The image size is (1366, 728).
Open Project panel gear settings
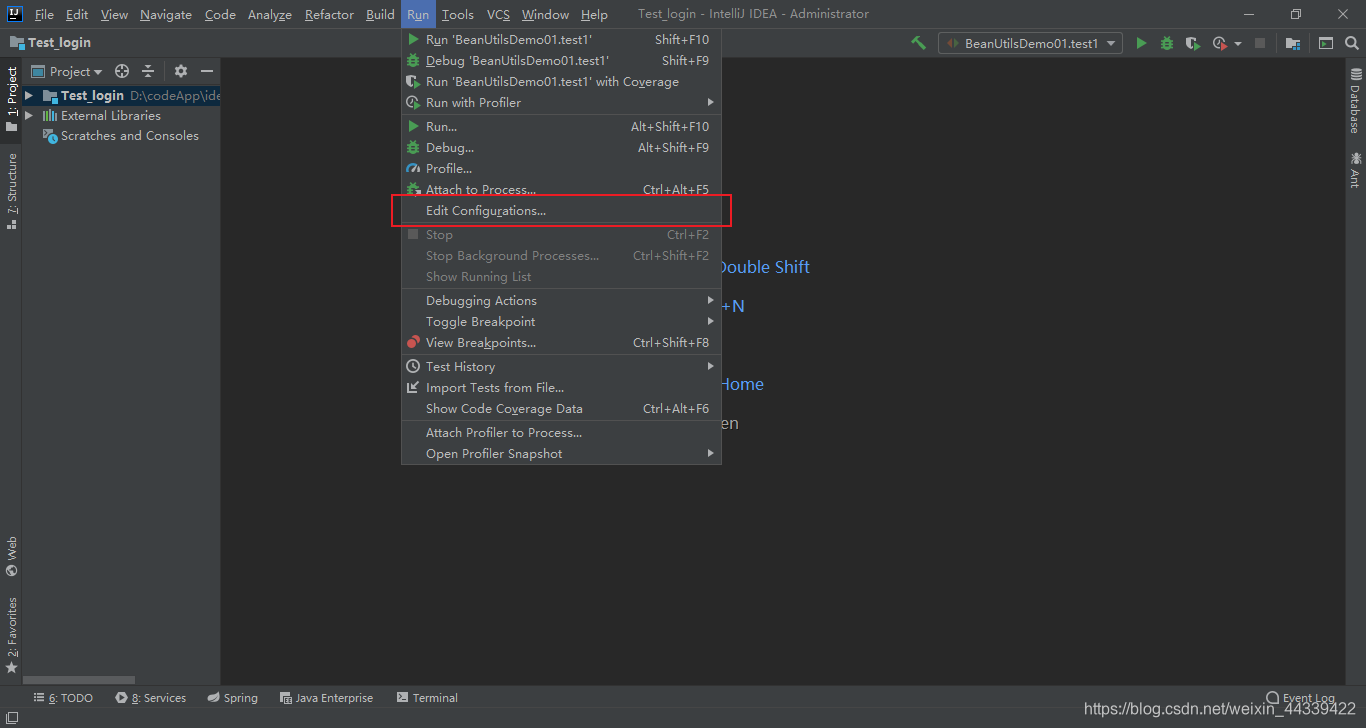click(x=181, y=71)
